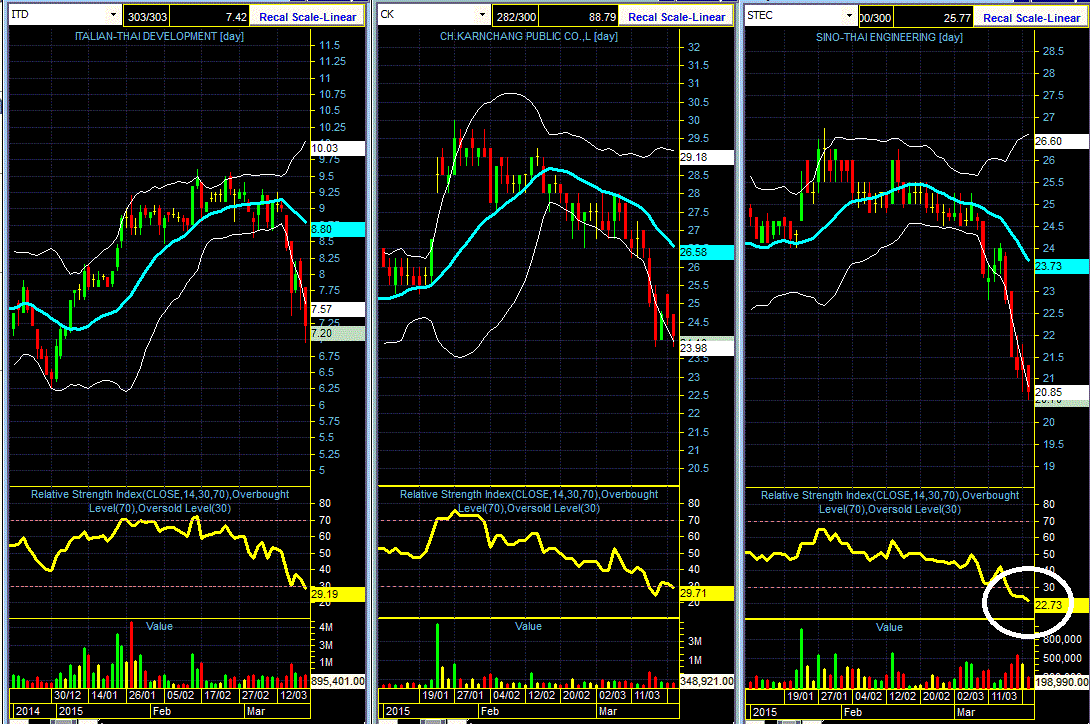Click the ITD symbol text field
Screen dimensions: 1090x724
click(x=59, y=15)
